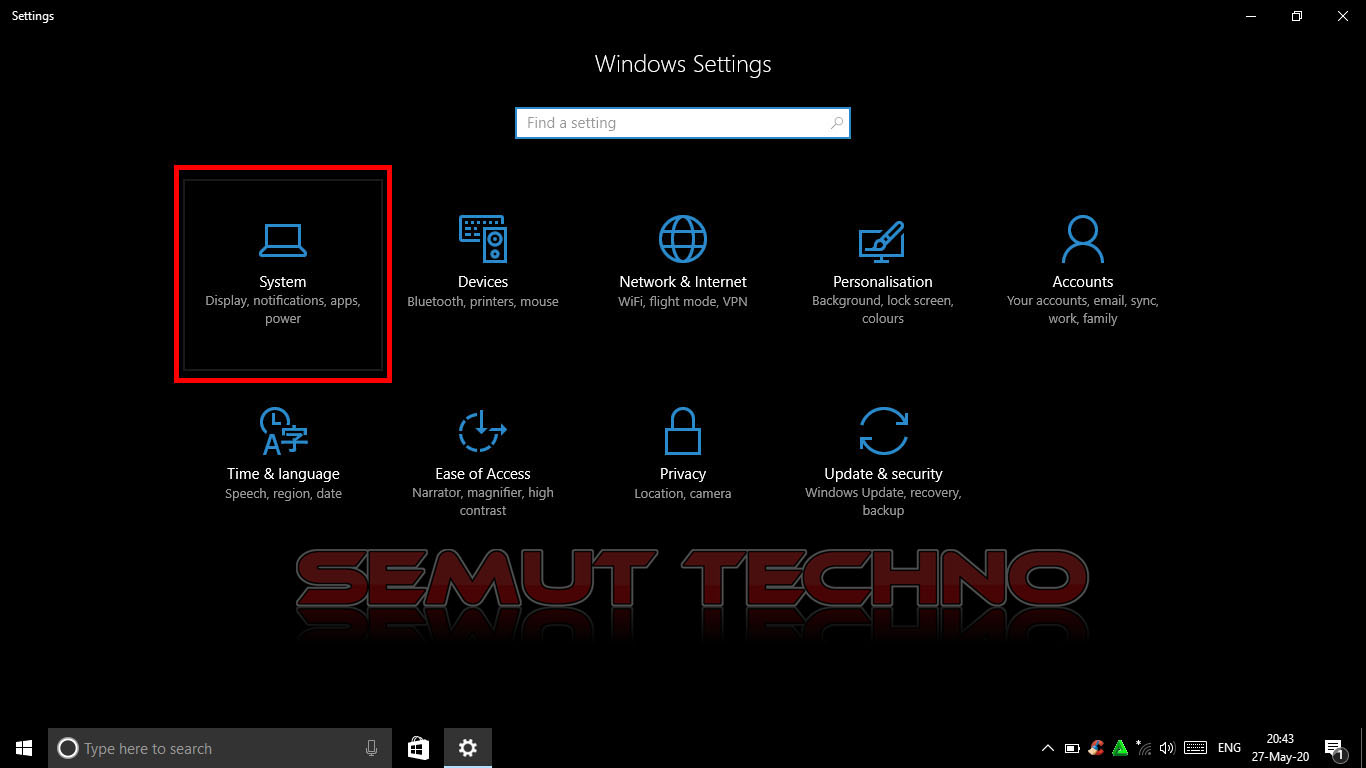Image resolution: width=1366 pixels, height=768 pixels.
Task: Click the 'Ease of Access' label
Action: point(483,474)
